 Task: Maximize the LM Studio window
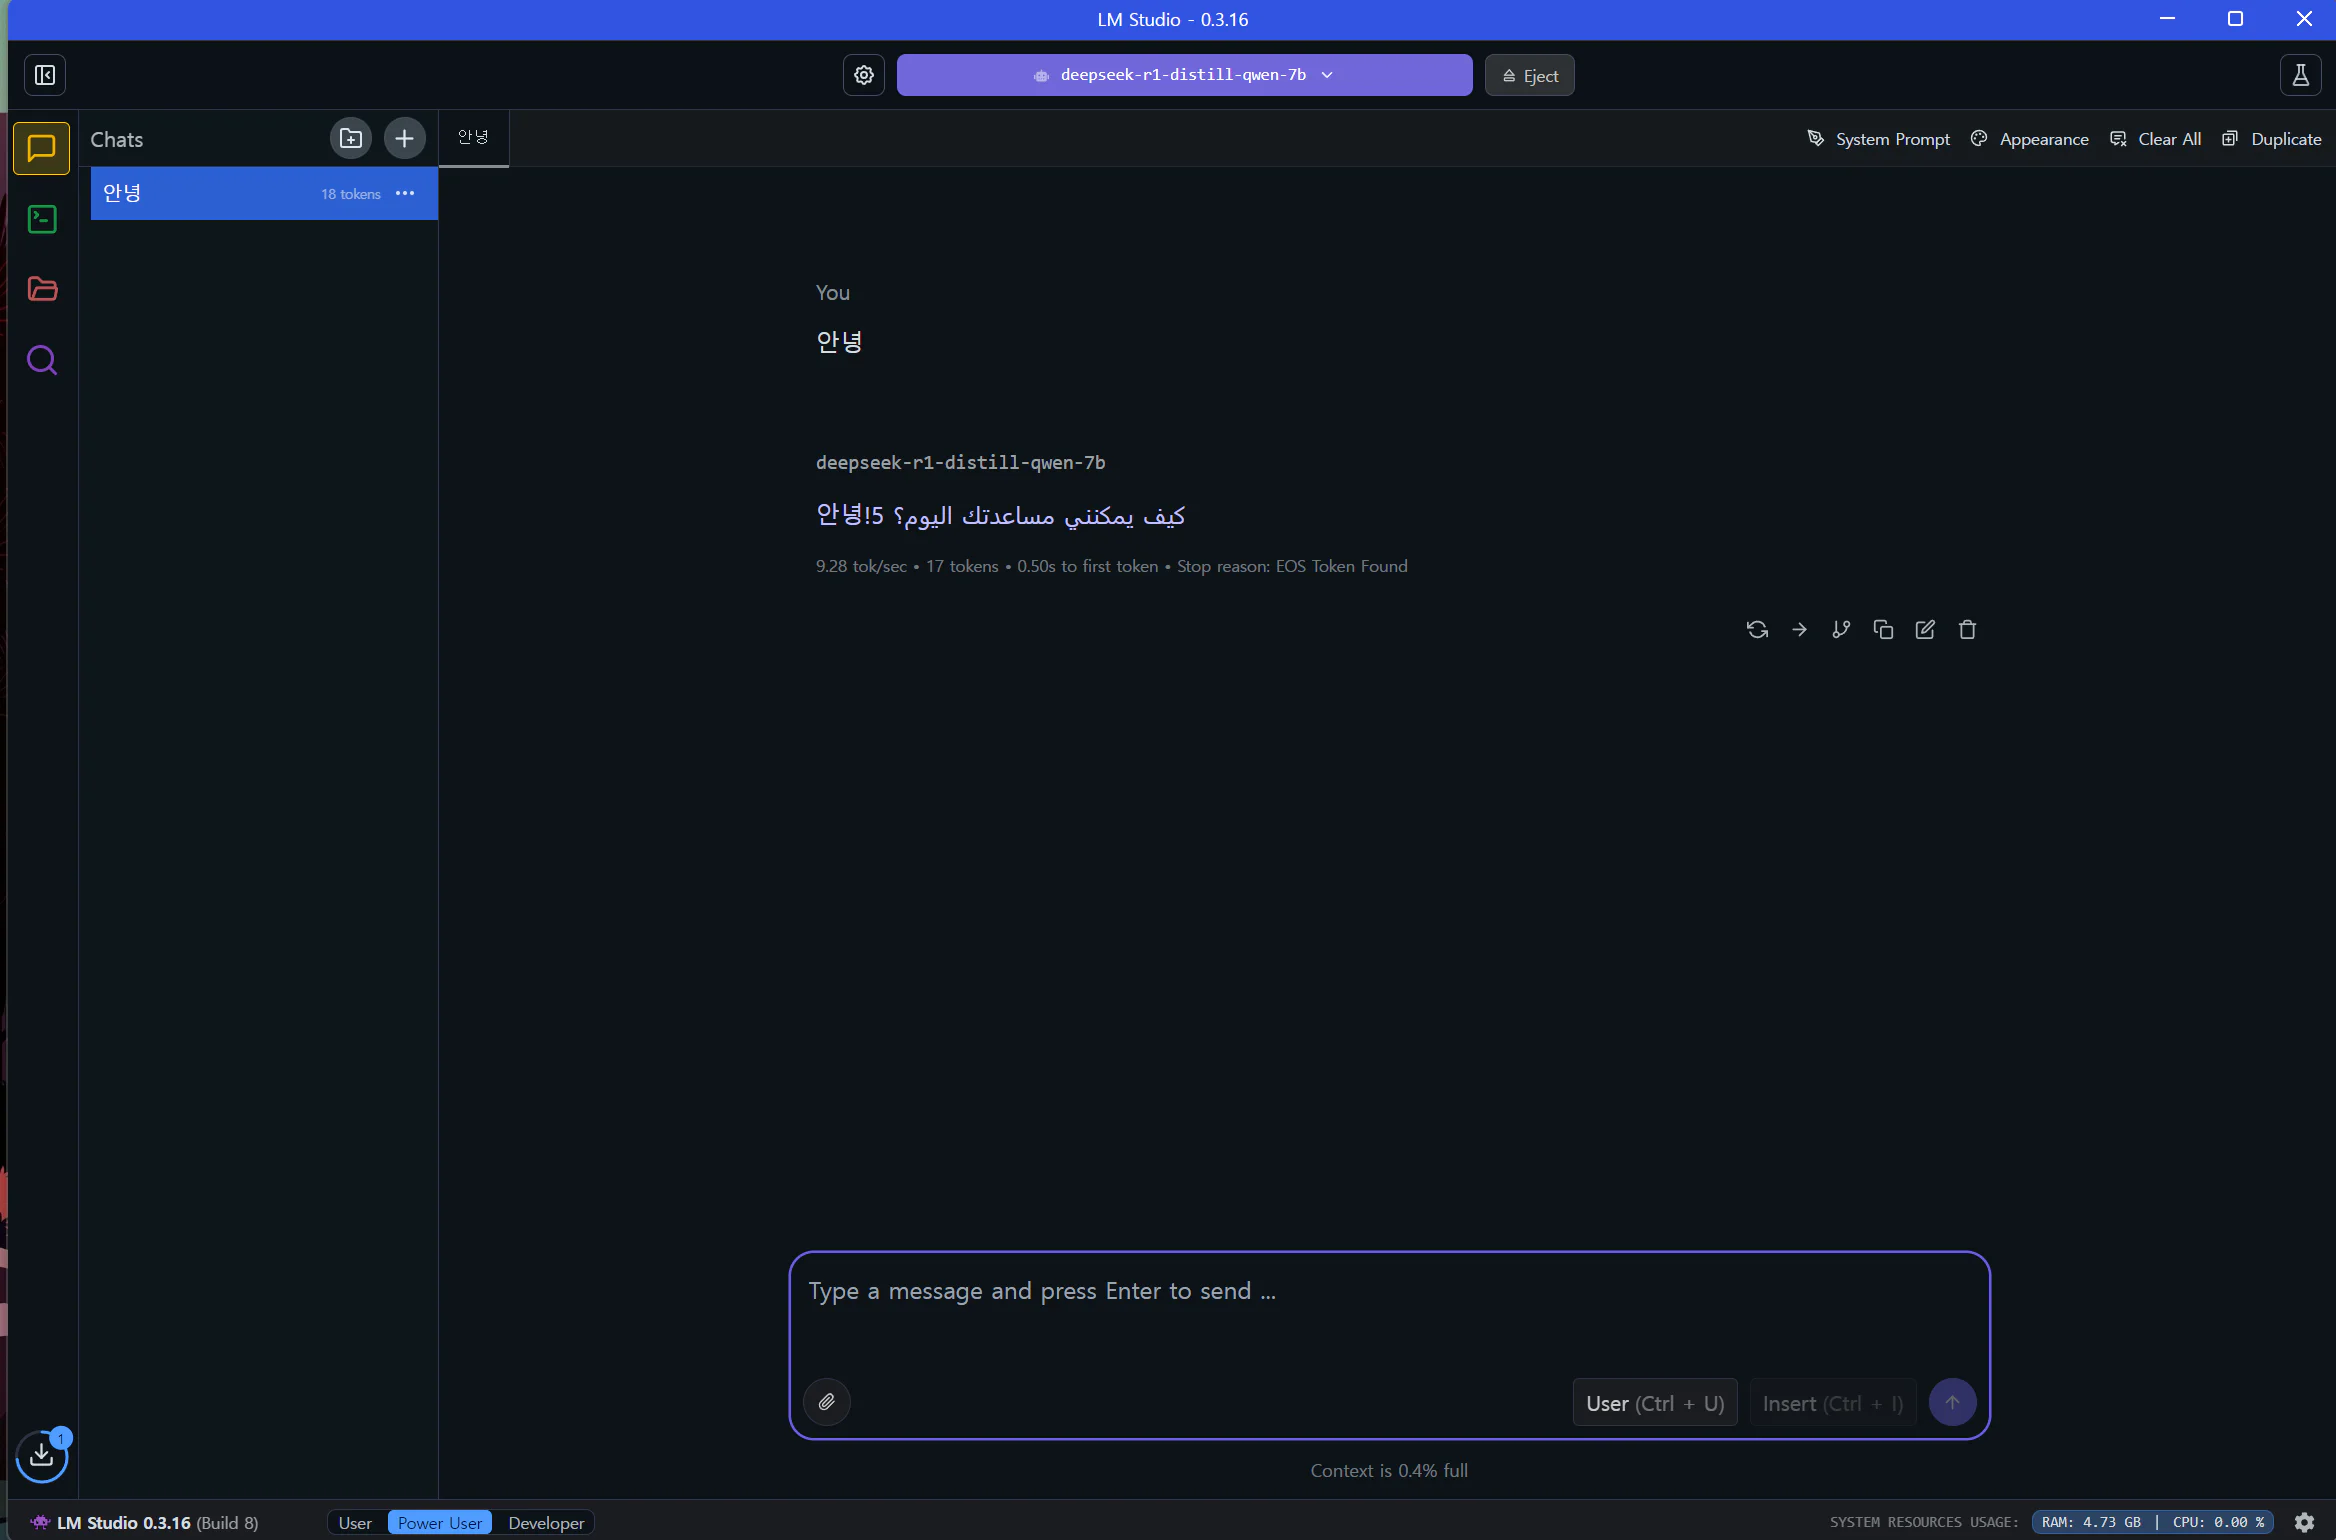click(x=2235, y=19)
